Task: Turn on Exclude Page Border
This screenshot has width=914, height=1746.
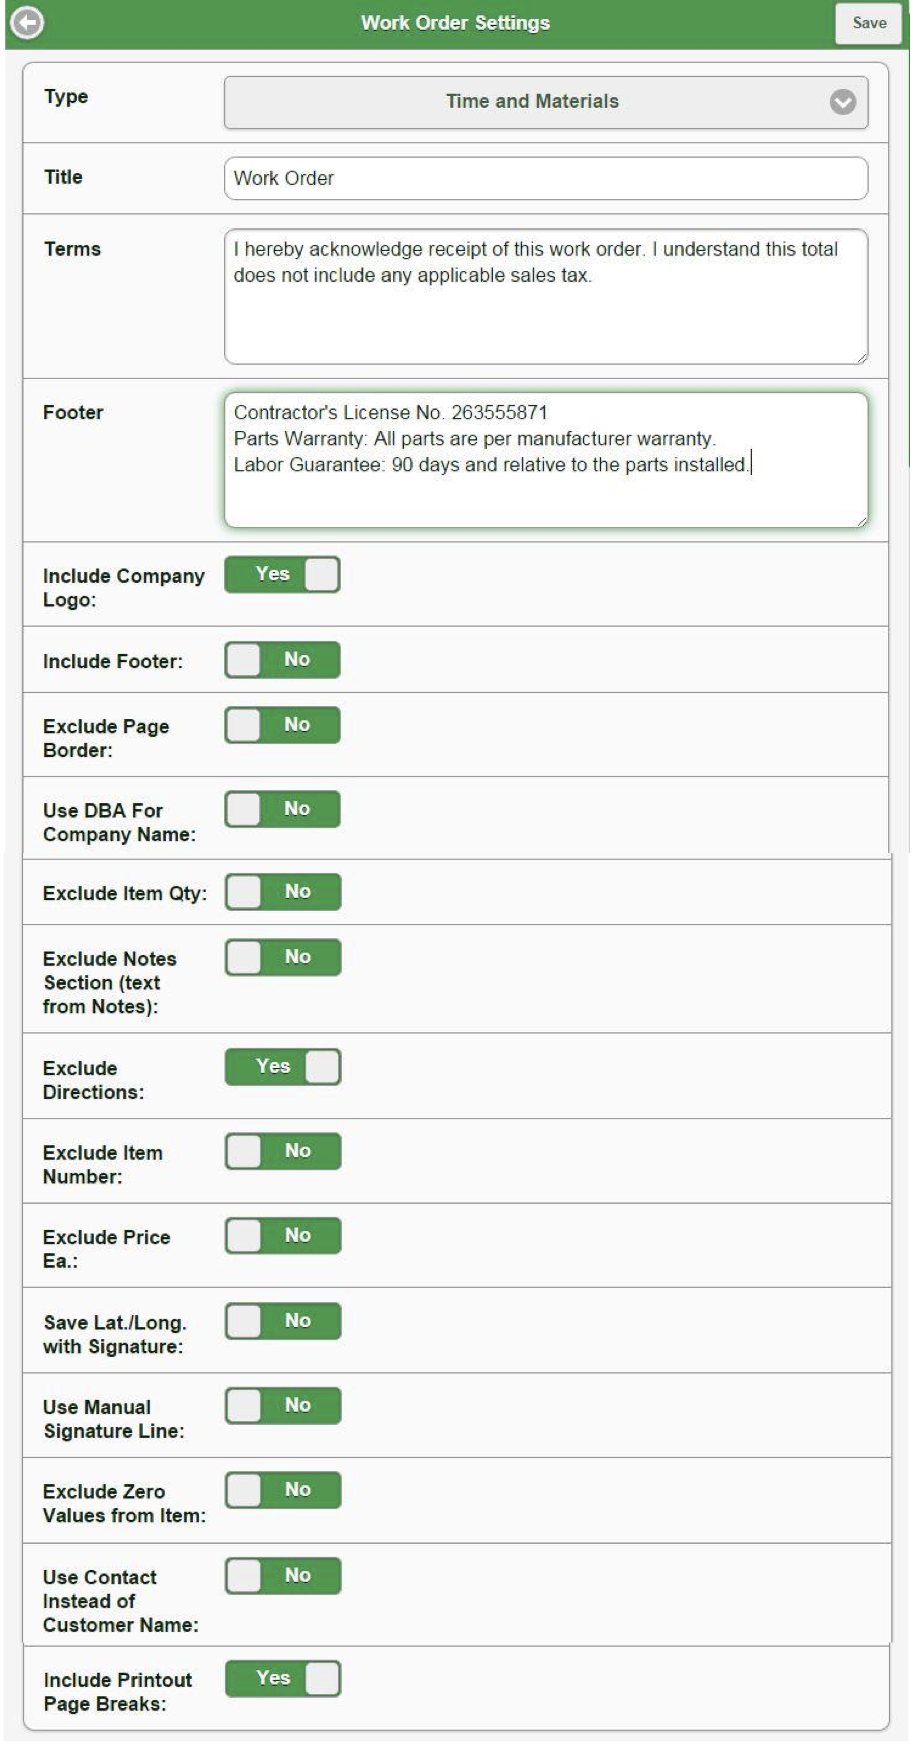Action: (x=283, y=724)
